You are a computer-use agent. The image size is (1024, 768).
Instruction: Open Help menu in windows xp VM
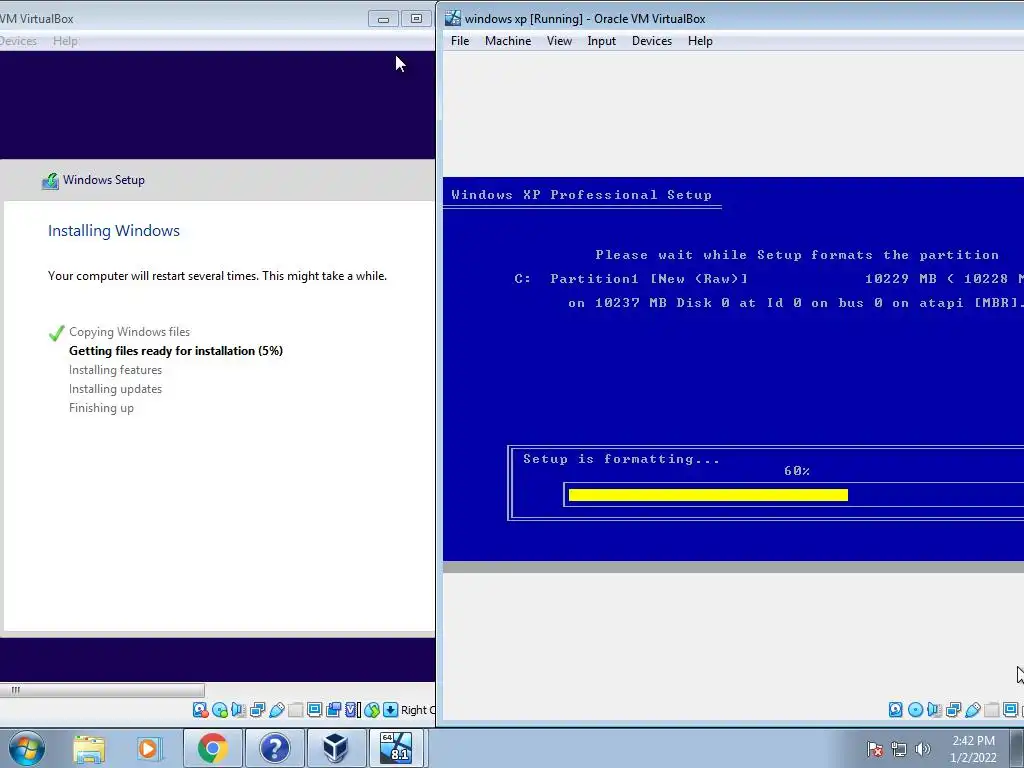coord(700,40)
